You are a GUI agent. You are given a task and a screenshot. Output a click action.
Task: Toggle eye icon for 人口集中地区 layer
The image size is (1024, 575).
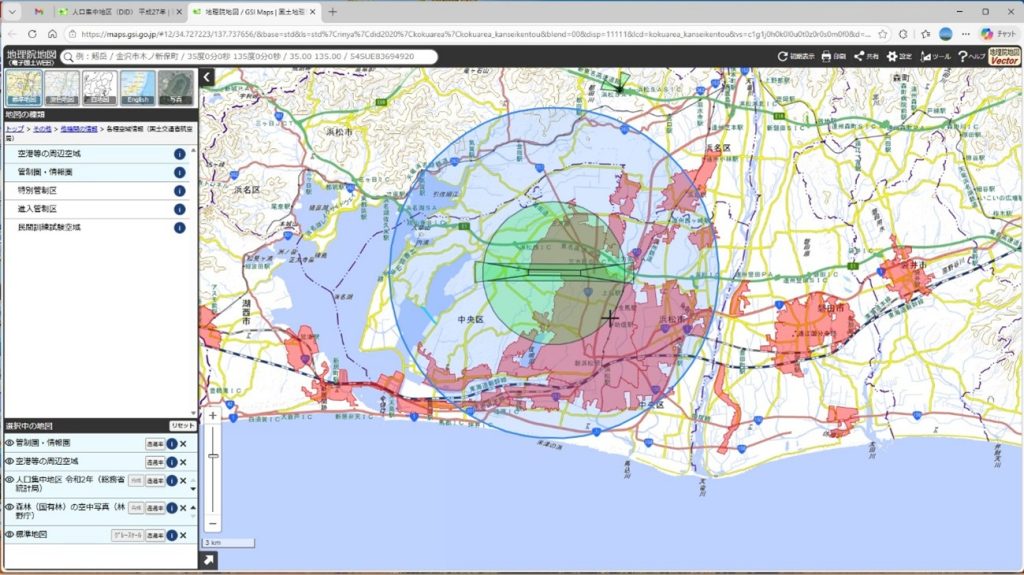click(x=10, y=480)
